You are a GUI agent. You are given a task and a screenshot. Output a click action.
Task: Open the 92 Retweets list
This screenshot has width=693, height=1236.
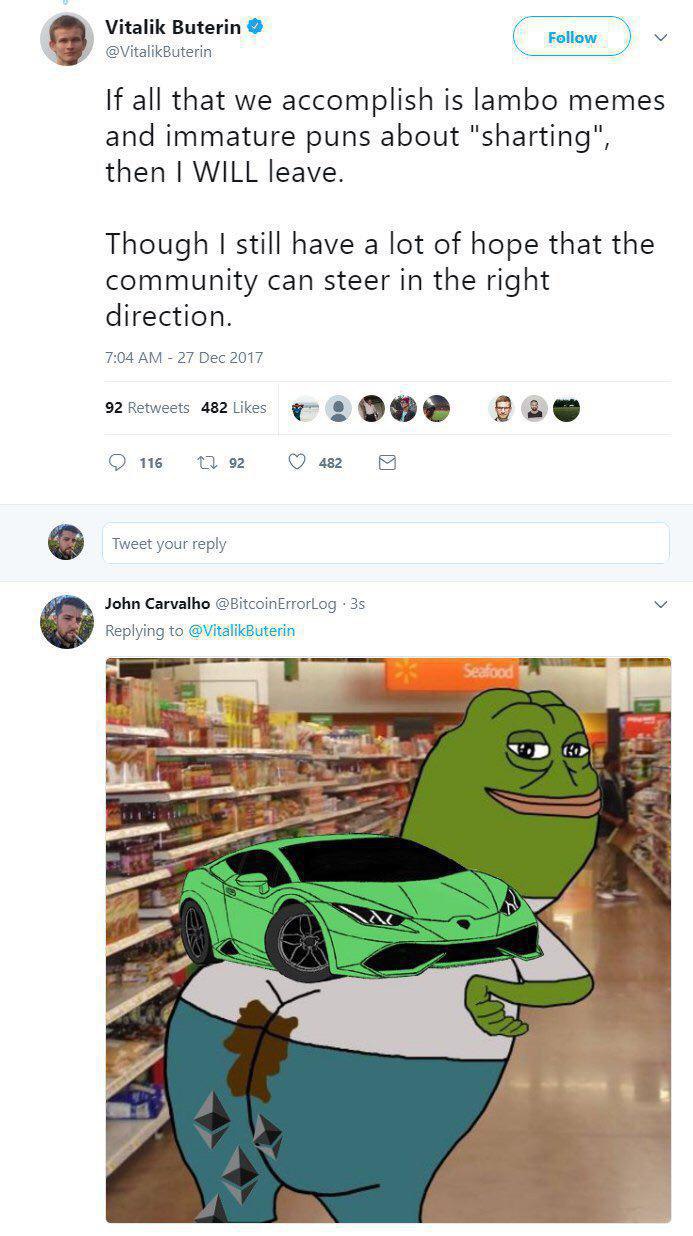click(x=147, y=407)
